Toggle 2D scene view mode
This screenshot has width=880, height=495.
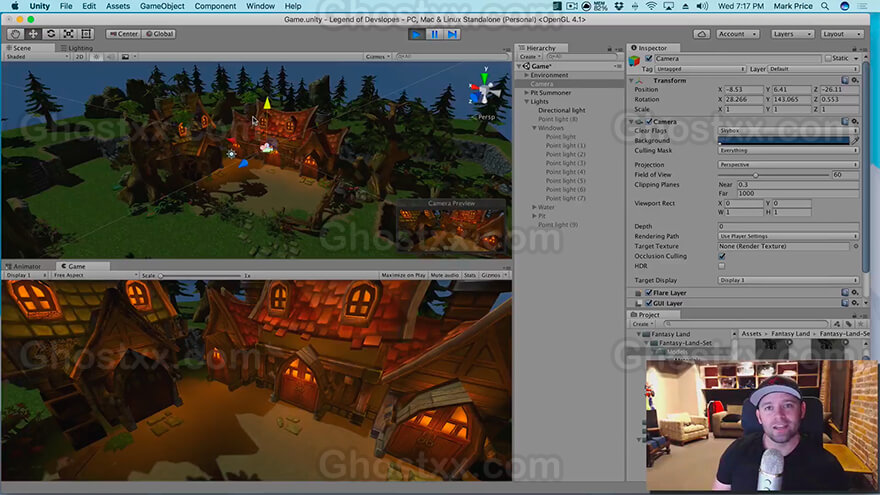pyautogui.click(x=80, y=57)
